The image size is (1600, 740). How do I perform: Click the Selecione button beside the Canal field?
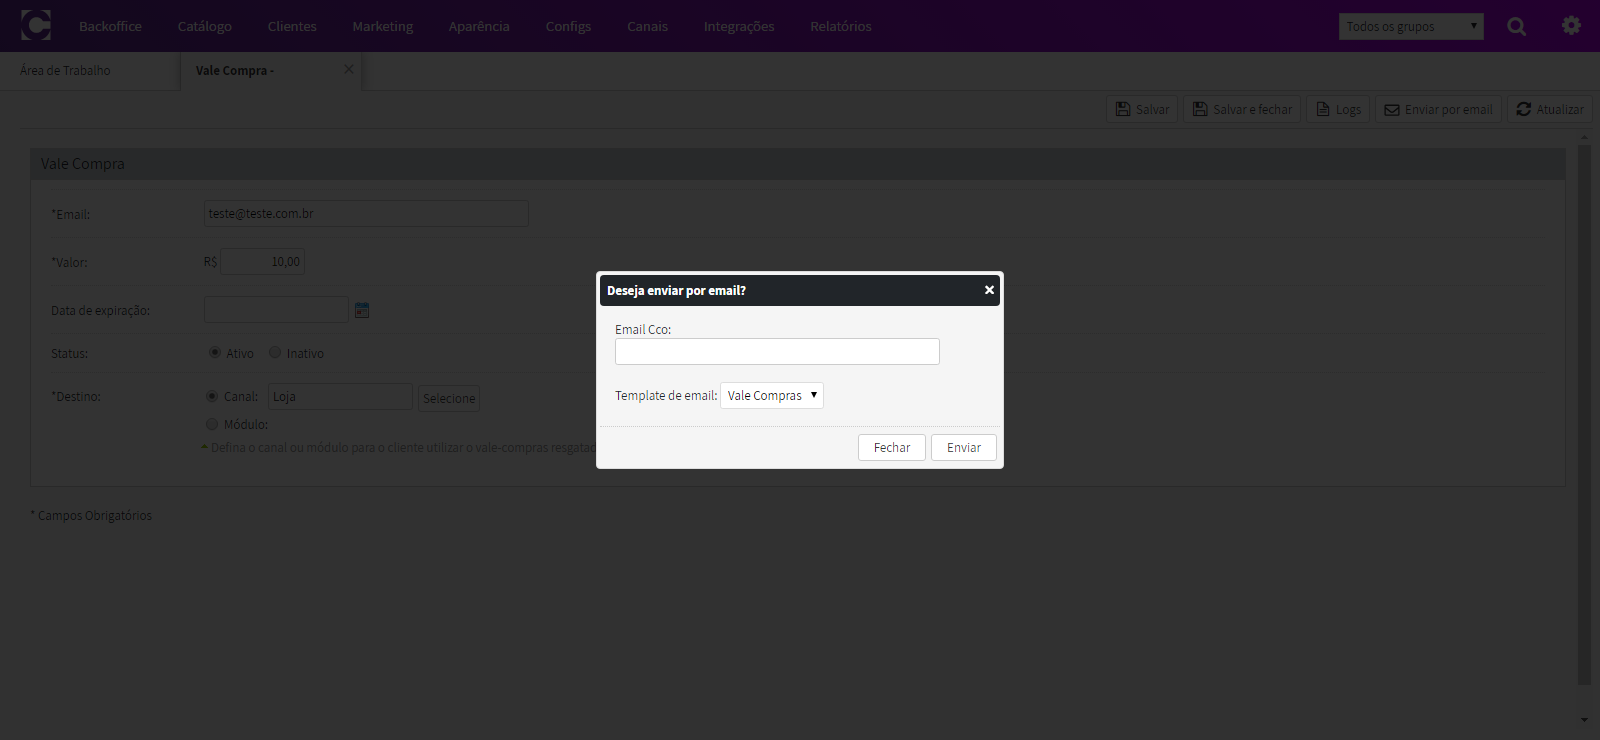pos(449,398)
